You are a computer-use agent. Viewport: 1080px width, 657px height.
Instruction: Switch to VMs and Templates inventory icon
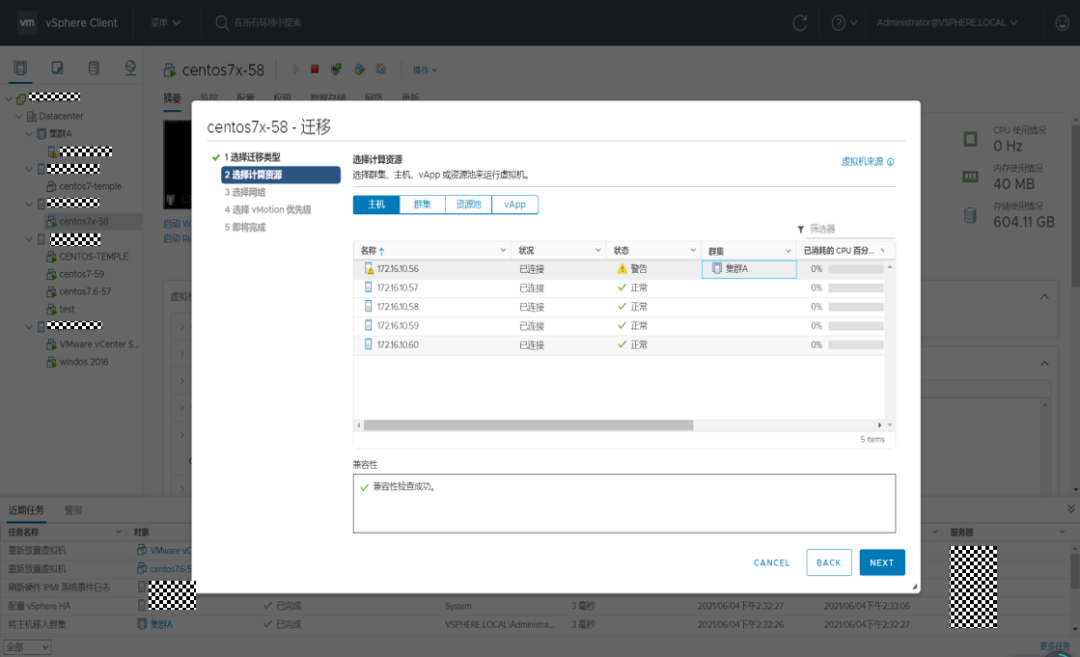[x=57, y=67]
